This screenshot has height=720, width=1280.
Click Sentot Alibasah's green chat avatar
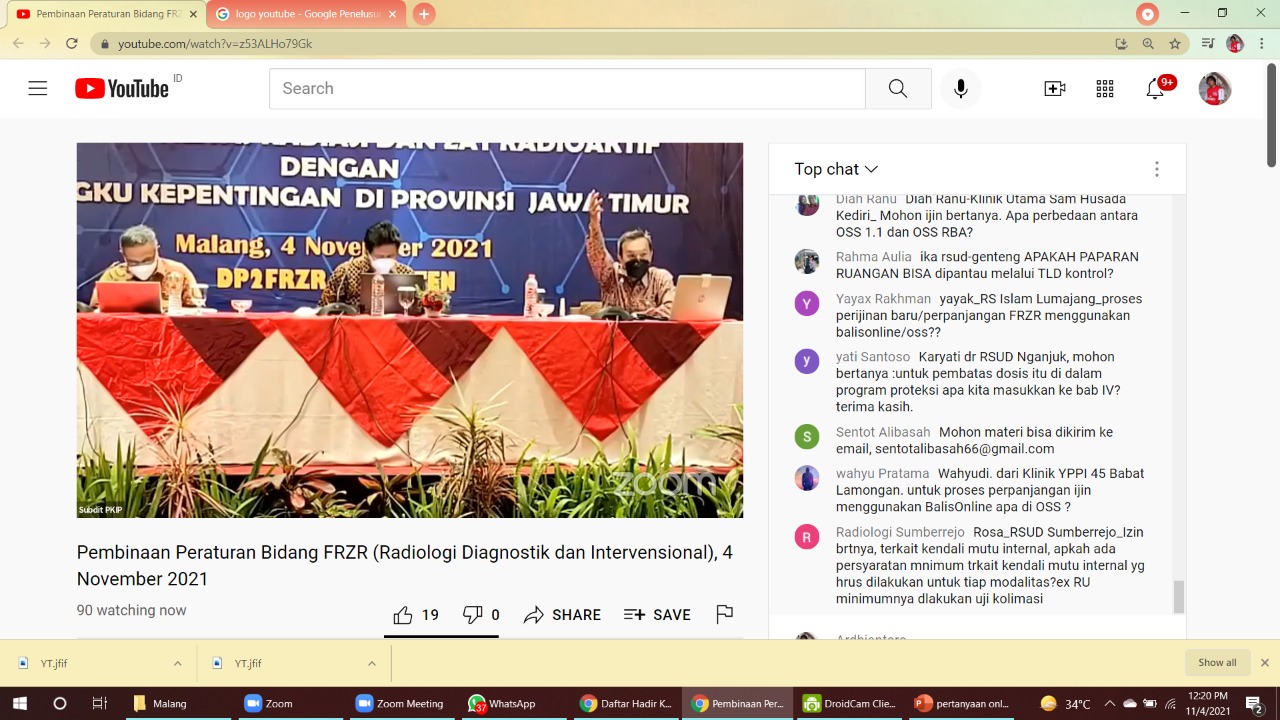(x=807, y=436)
